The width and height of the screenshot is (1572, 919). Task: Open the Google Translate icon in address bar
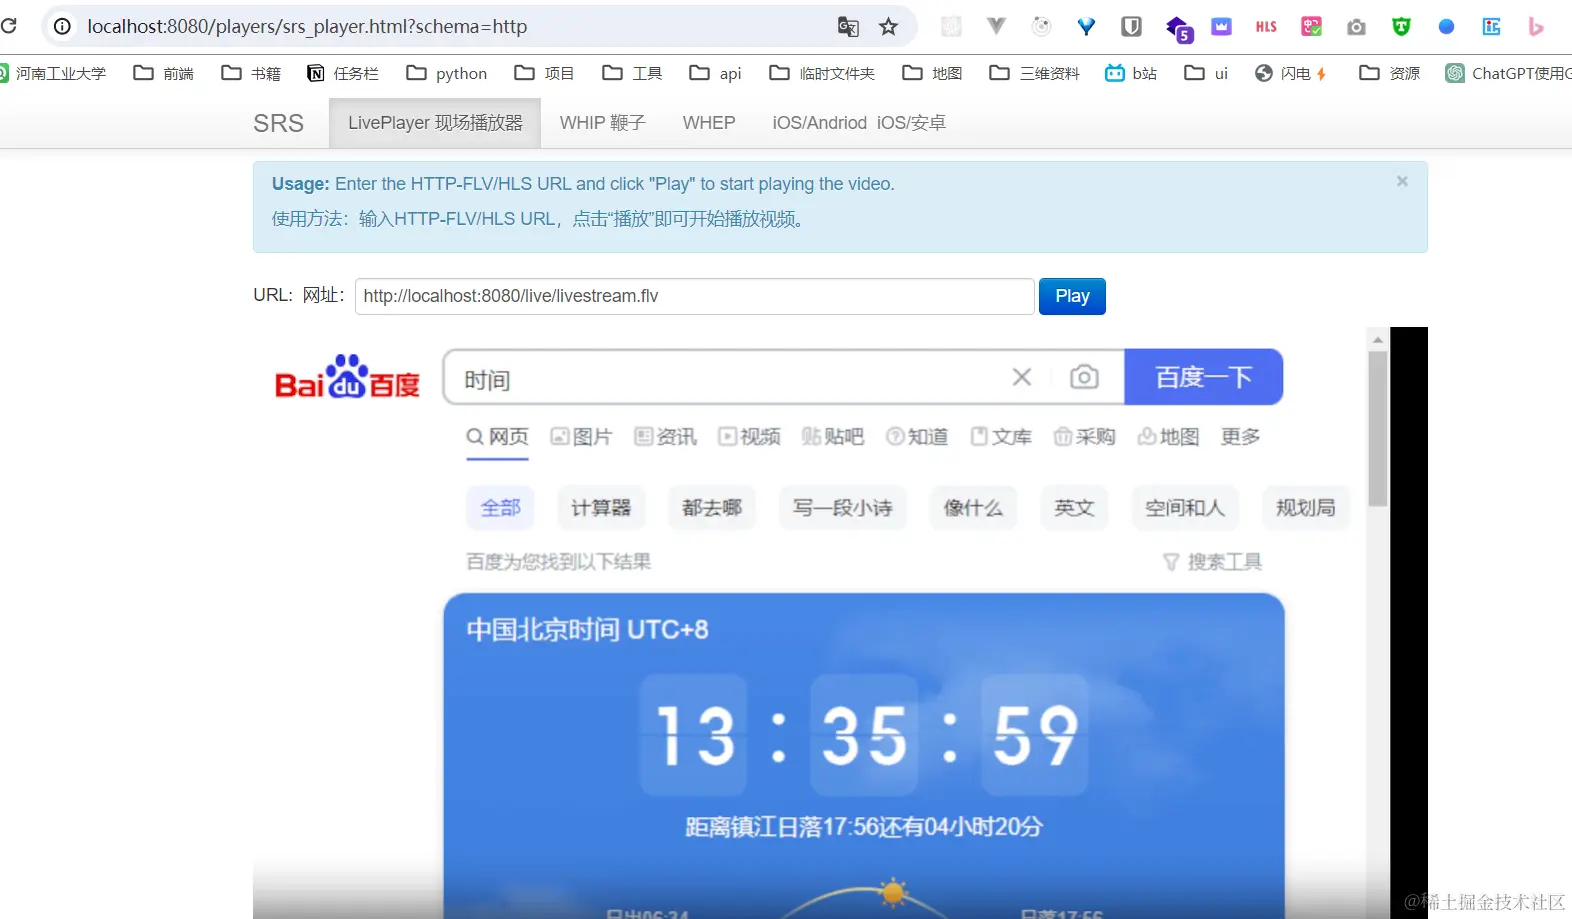[x=848, y=27]
